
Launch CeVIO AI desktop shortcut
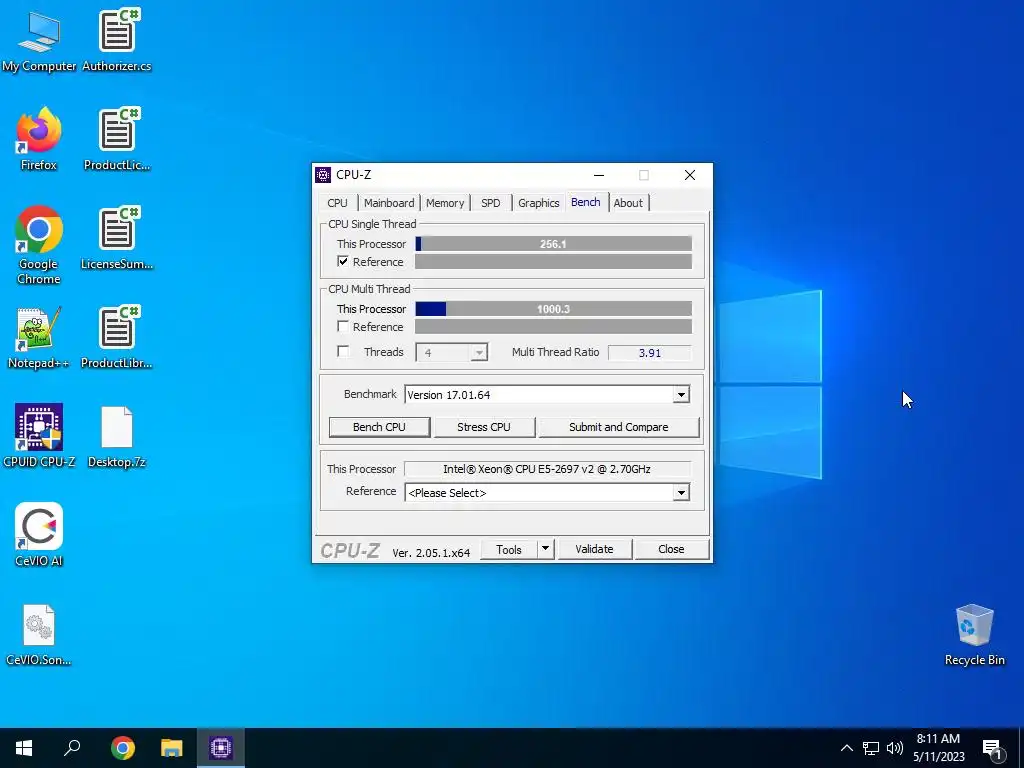click(39, 535)
